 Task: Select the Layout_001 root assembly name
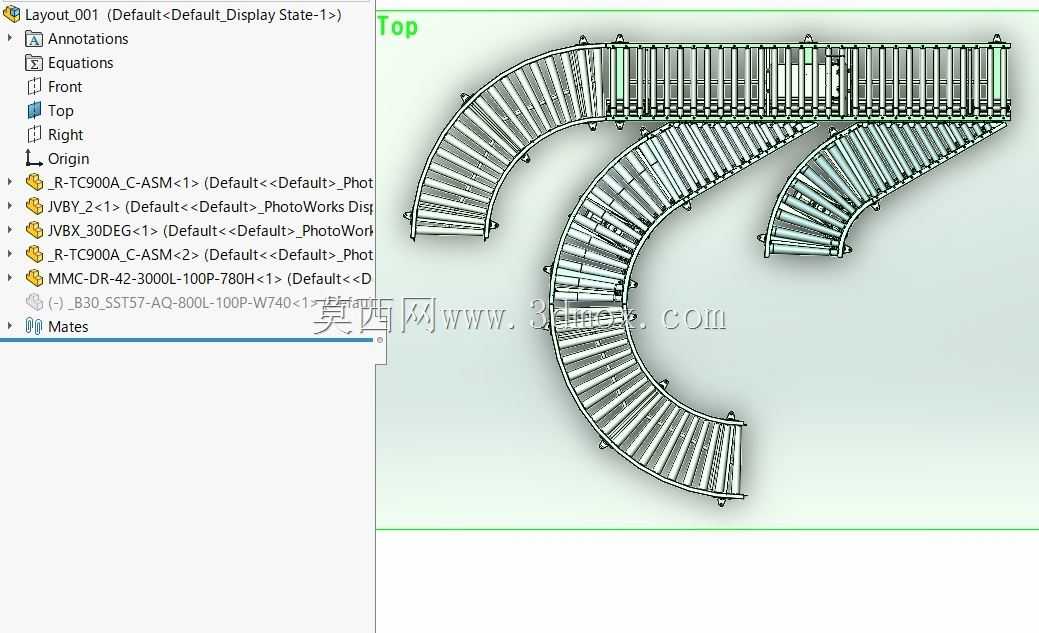pyautogui.click(x=184, y=15)
